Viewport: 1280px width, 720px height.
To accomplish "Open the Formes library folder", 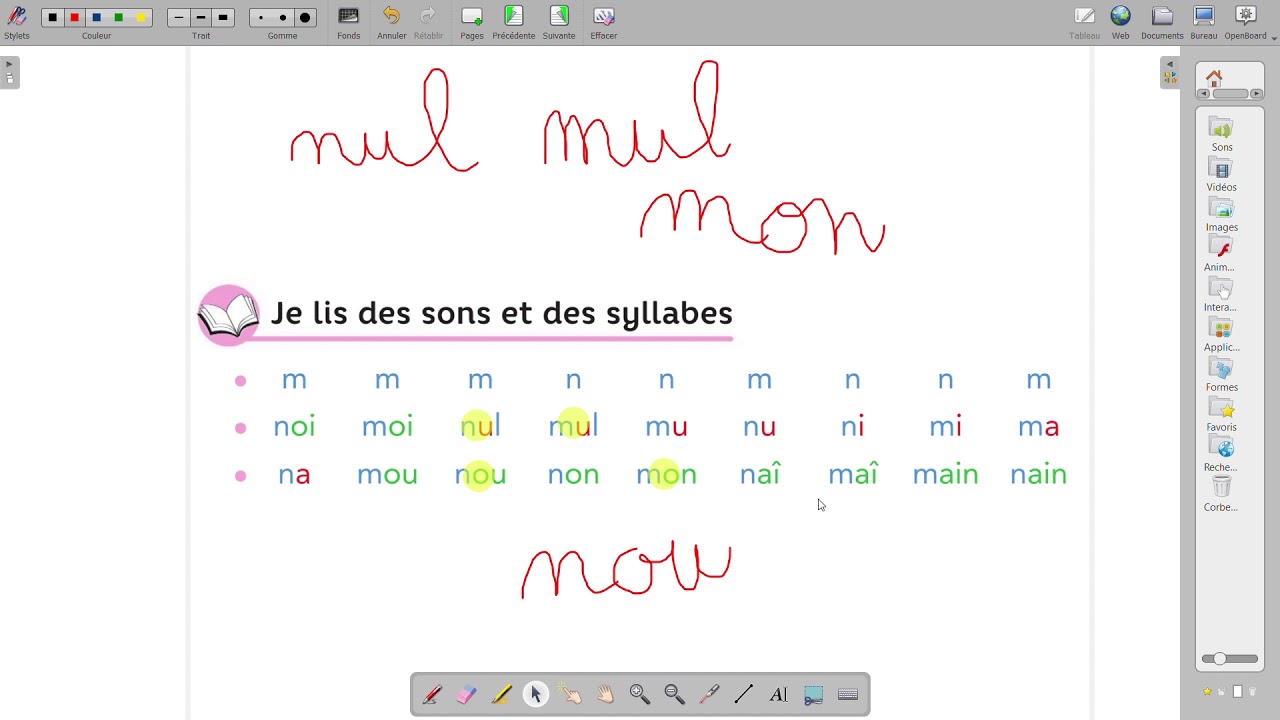I will point(1221,375).
